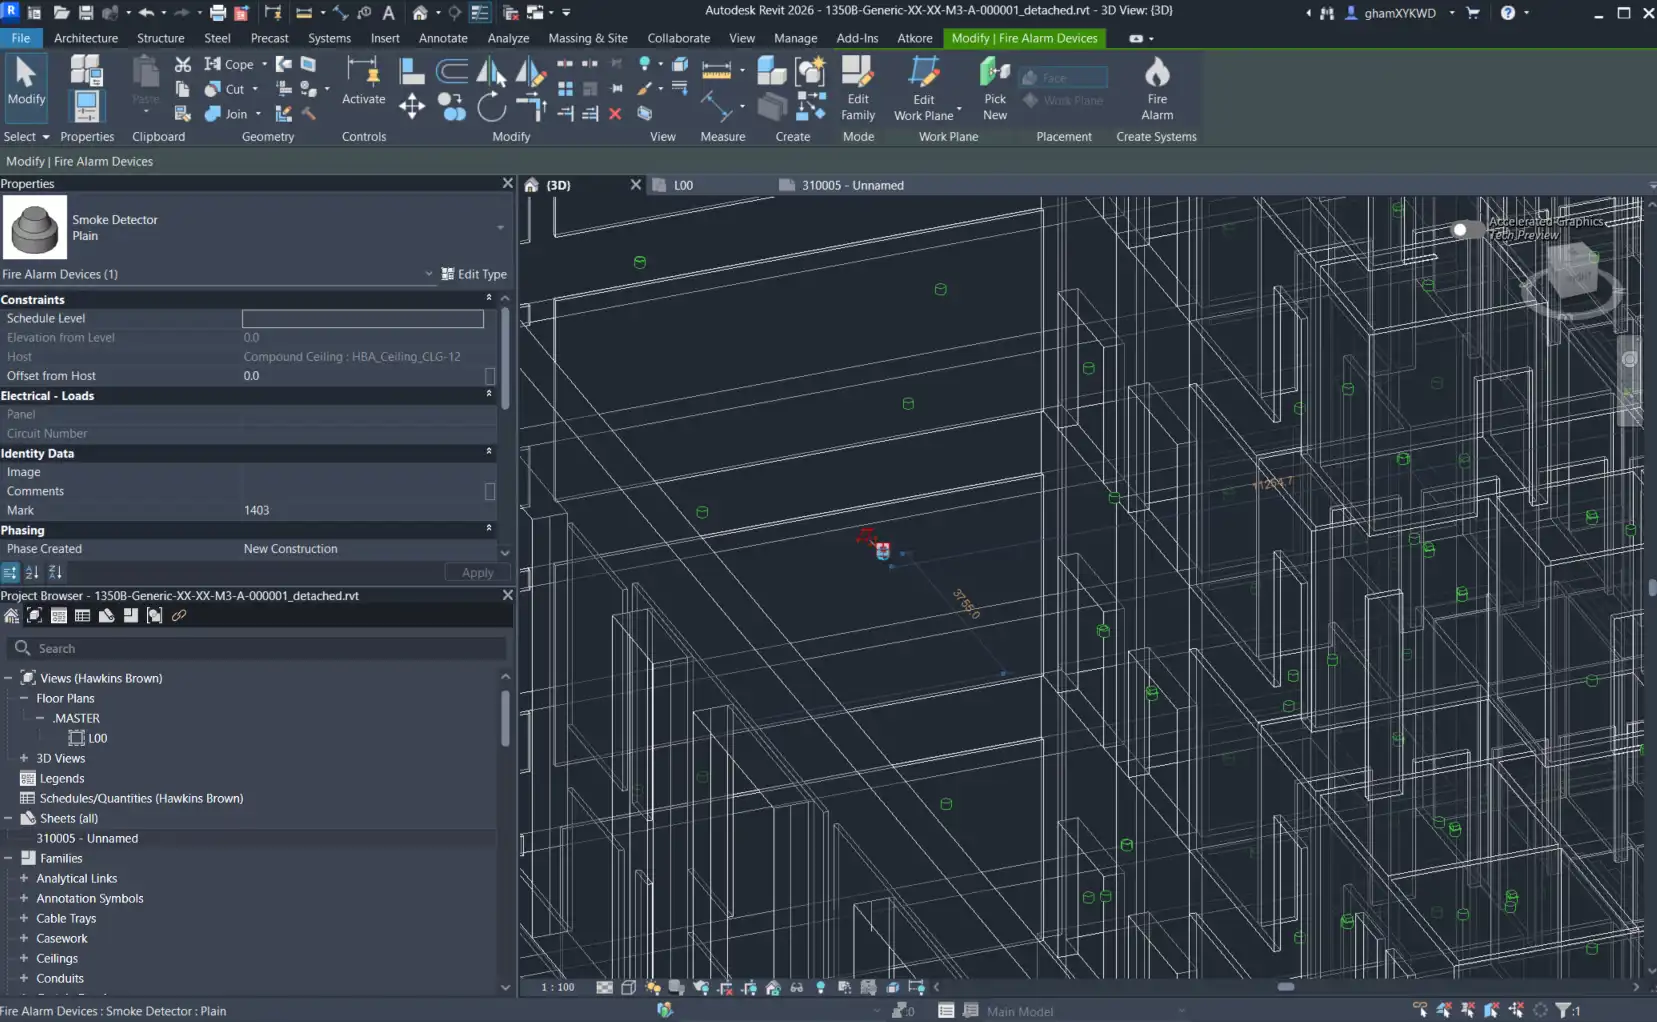Click the Edit Type button
The image size is (1657, 1022).
click(474, 274)
